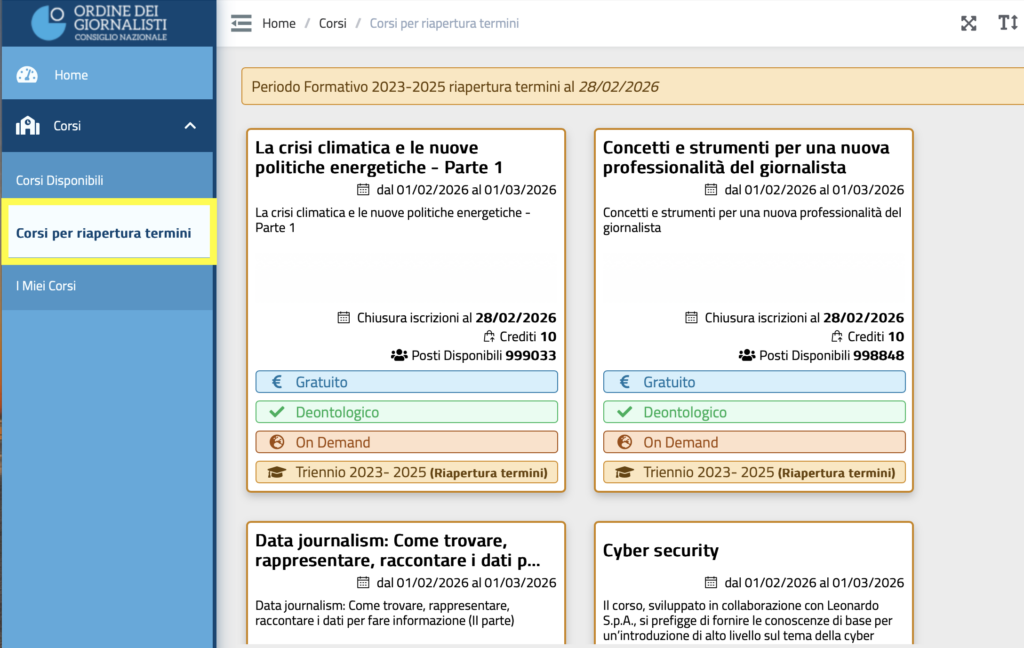Open the Cyber security course card

coord(660,551)
